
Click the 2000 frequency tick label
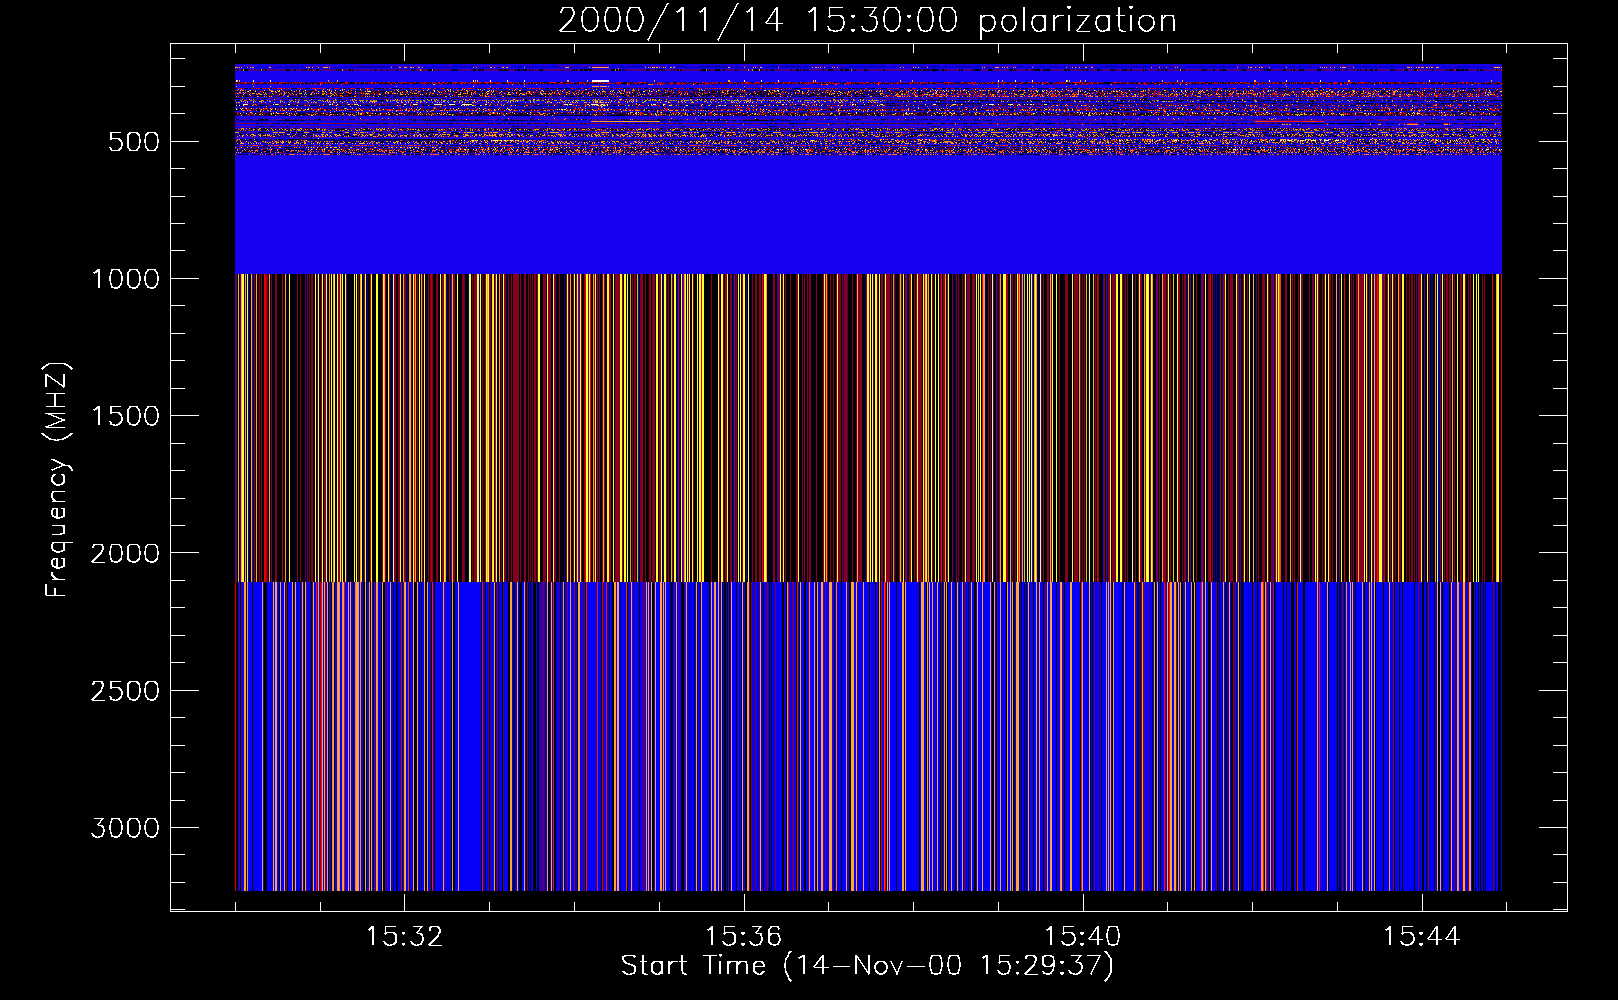125,554
